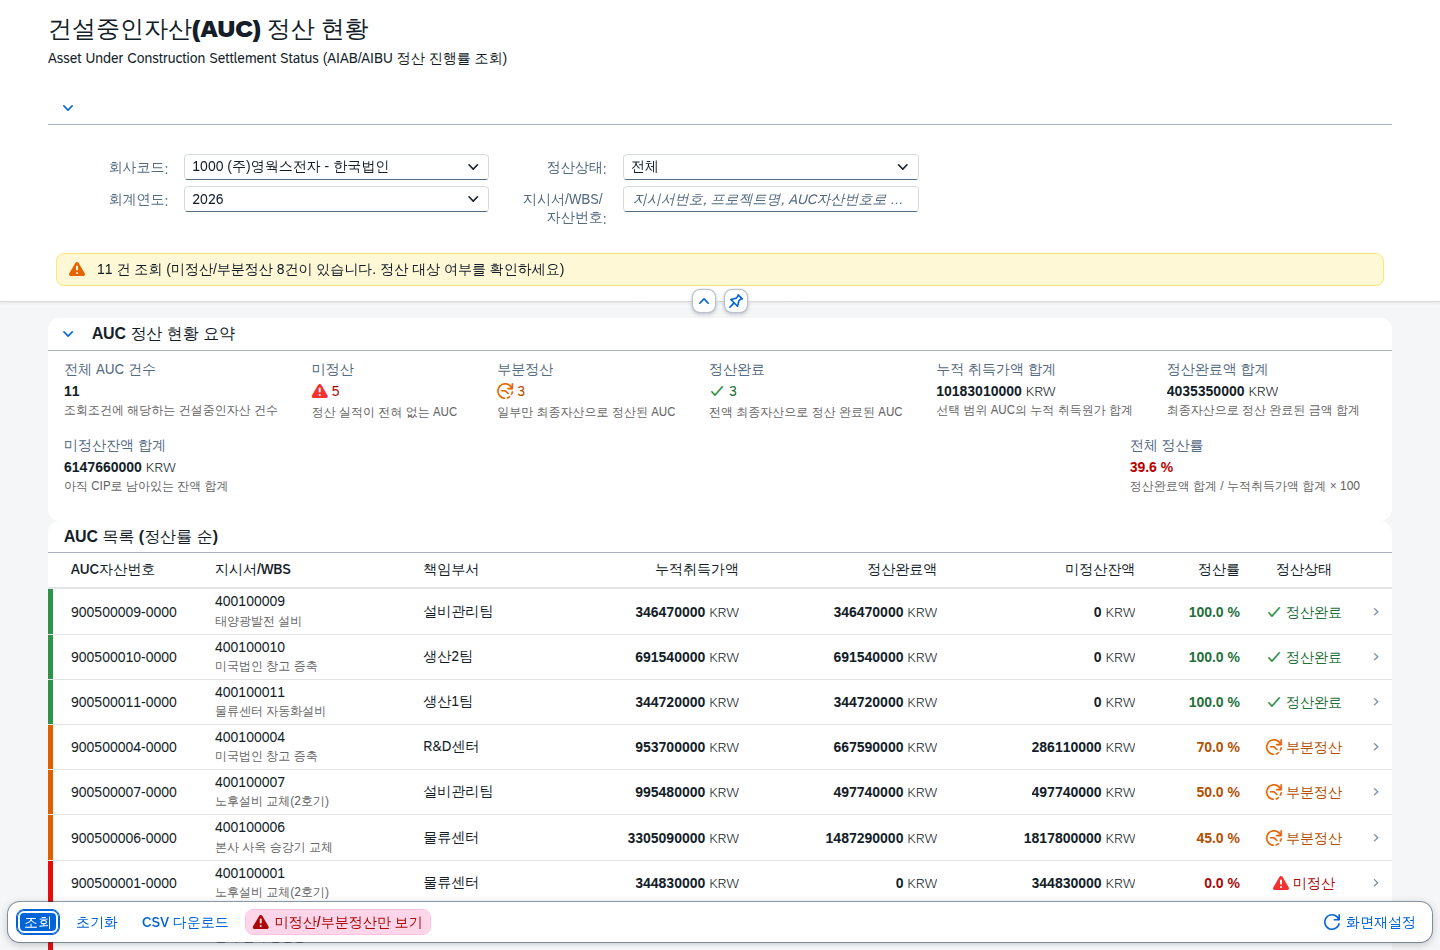
Task: Click the 미정산잔액 column header
Action: pyautogui.click(x=1100, y=570)
